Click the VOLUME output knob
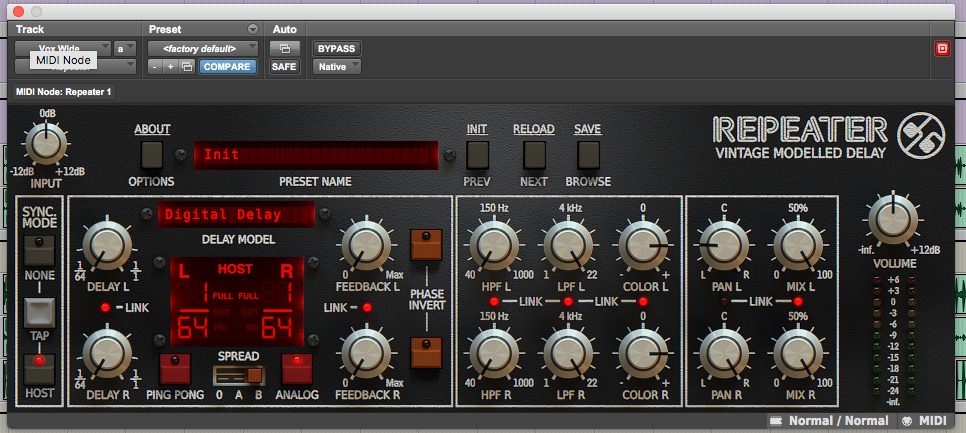The image size is (966, 433). point(893,221)
